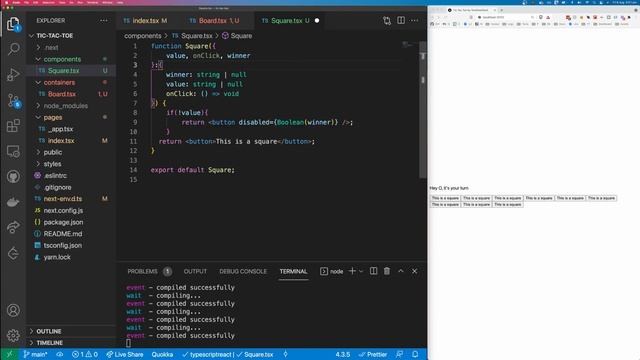The height and width of the screenshot is (360, 640).
Task: Open the Search view in activity bar
Action: click(x=13, y=49)
